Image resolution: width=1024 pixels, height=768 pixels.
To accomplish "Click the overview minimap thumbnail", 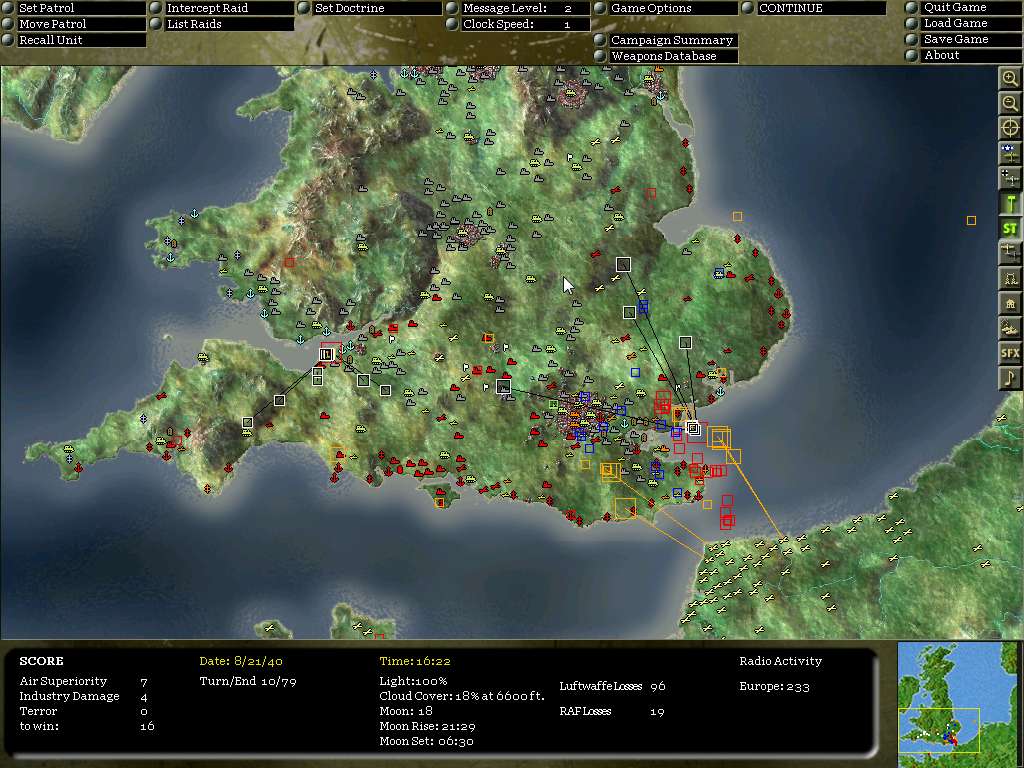I will (x=957, y=705).
